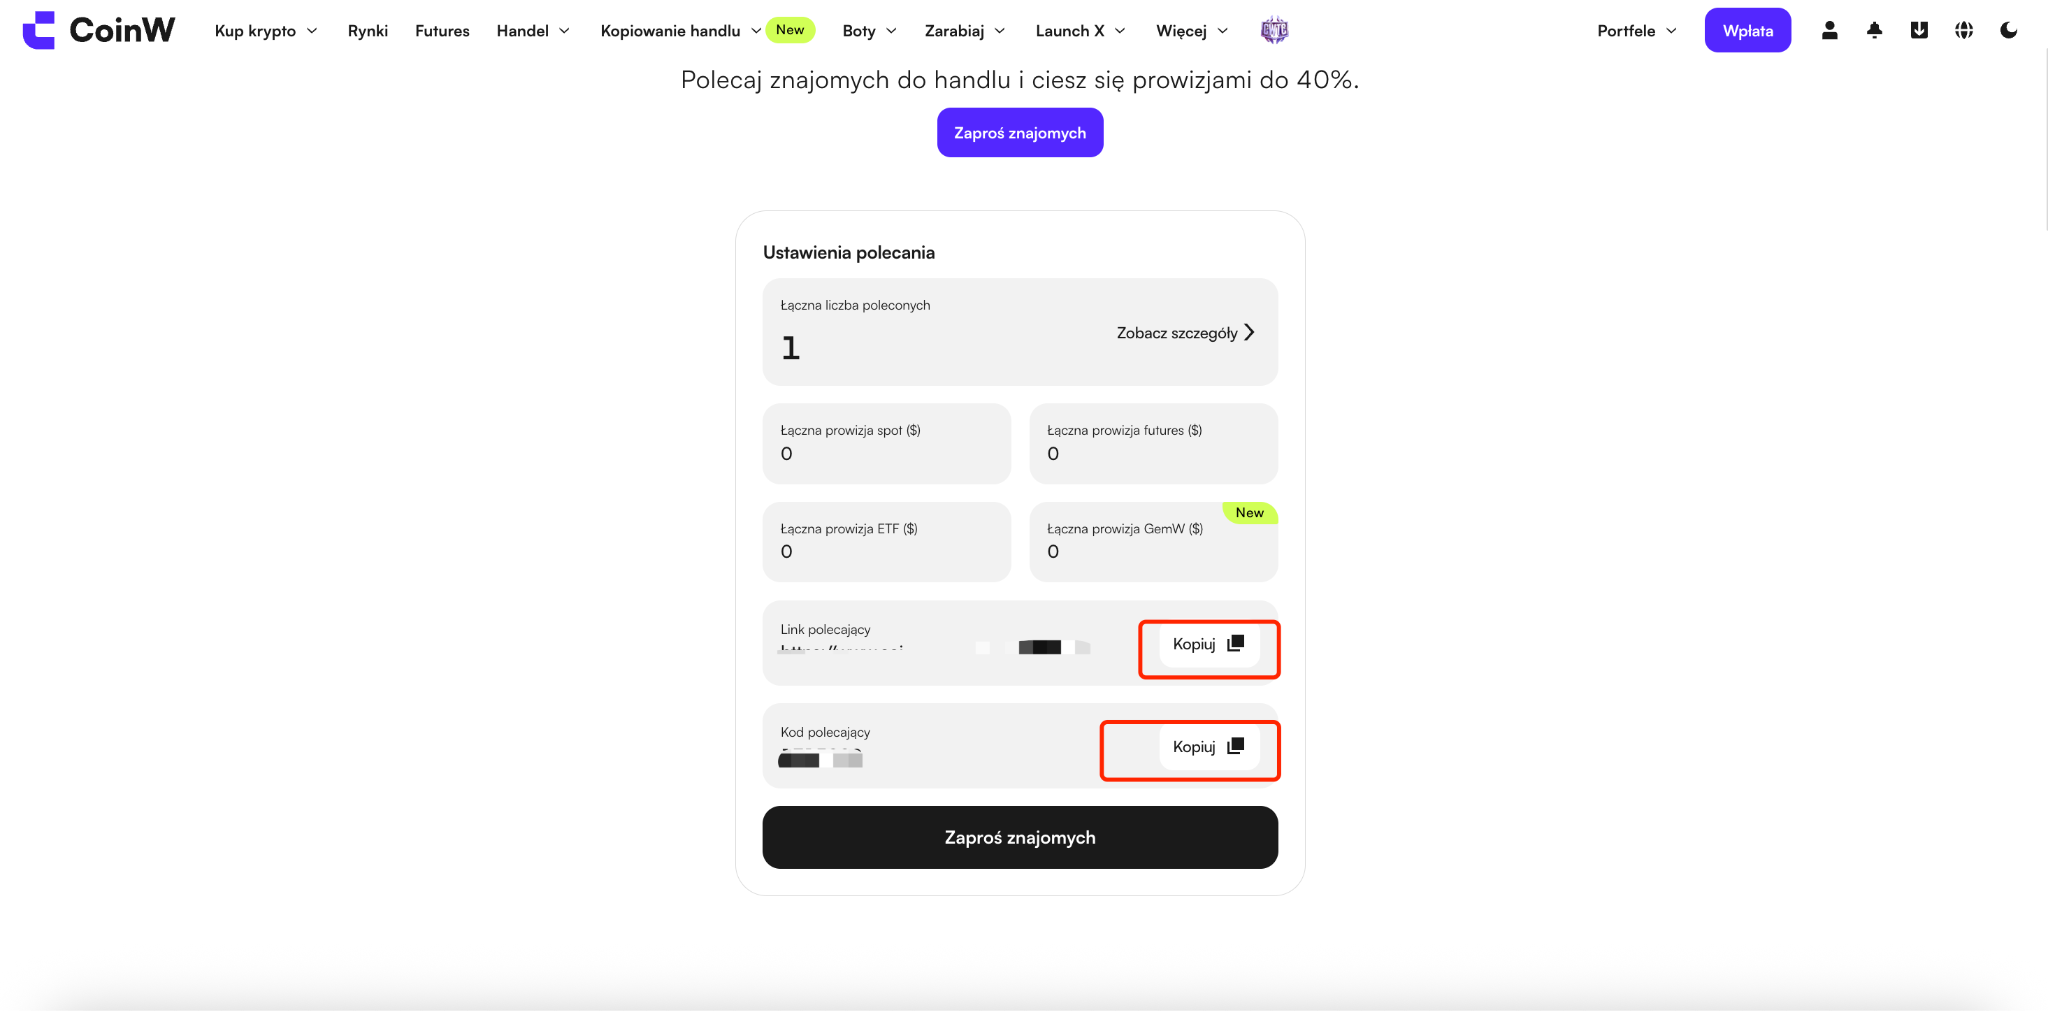Go to the Rynki page
Screen dimensions: 2048x1011
[368, 31]
